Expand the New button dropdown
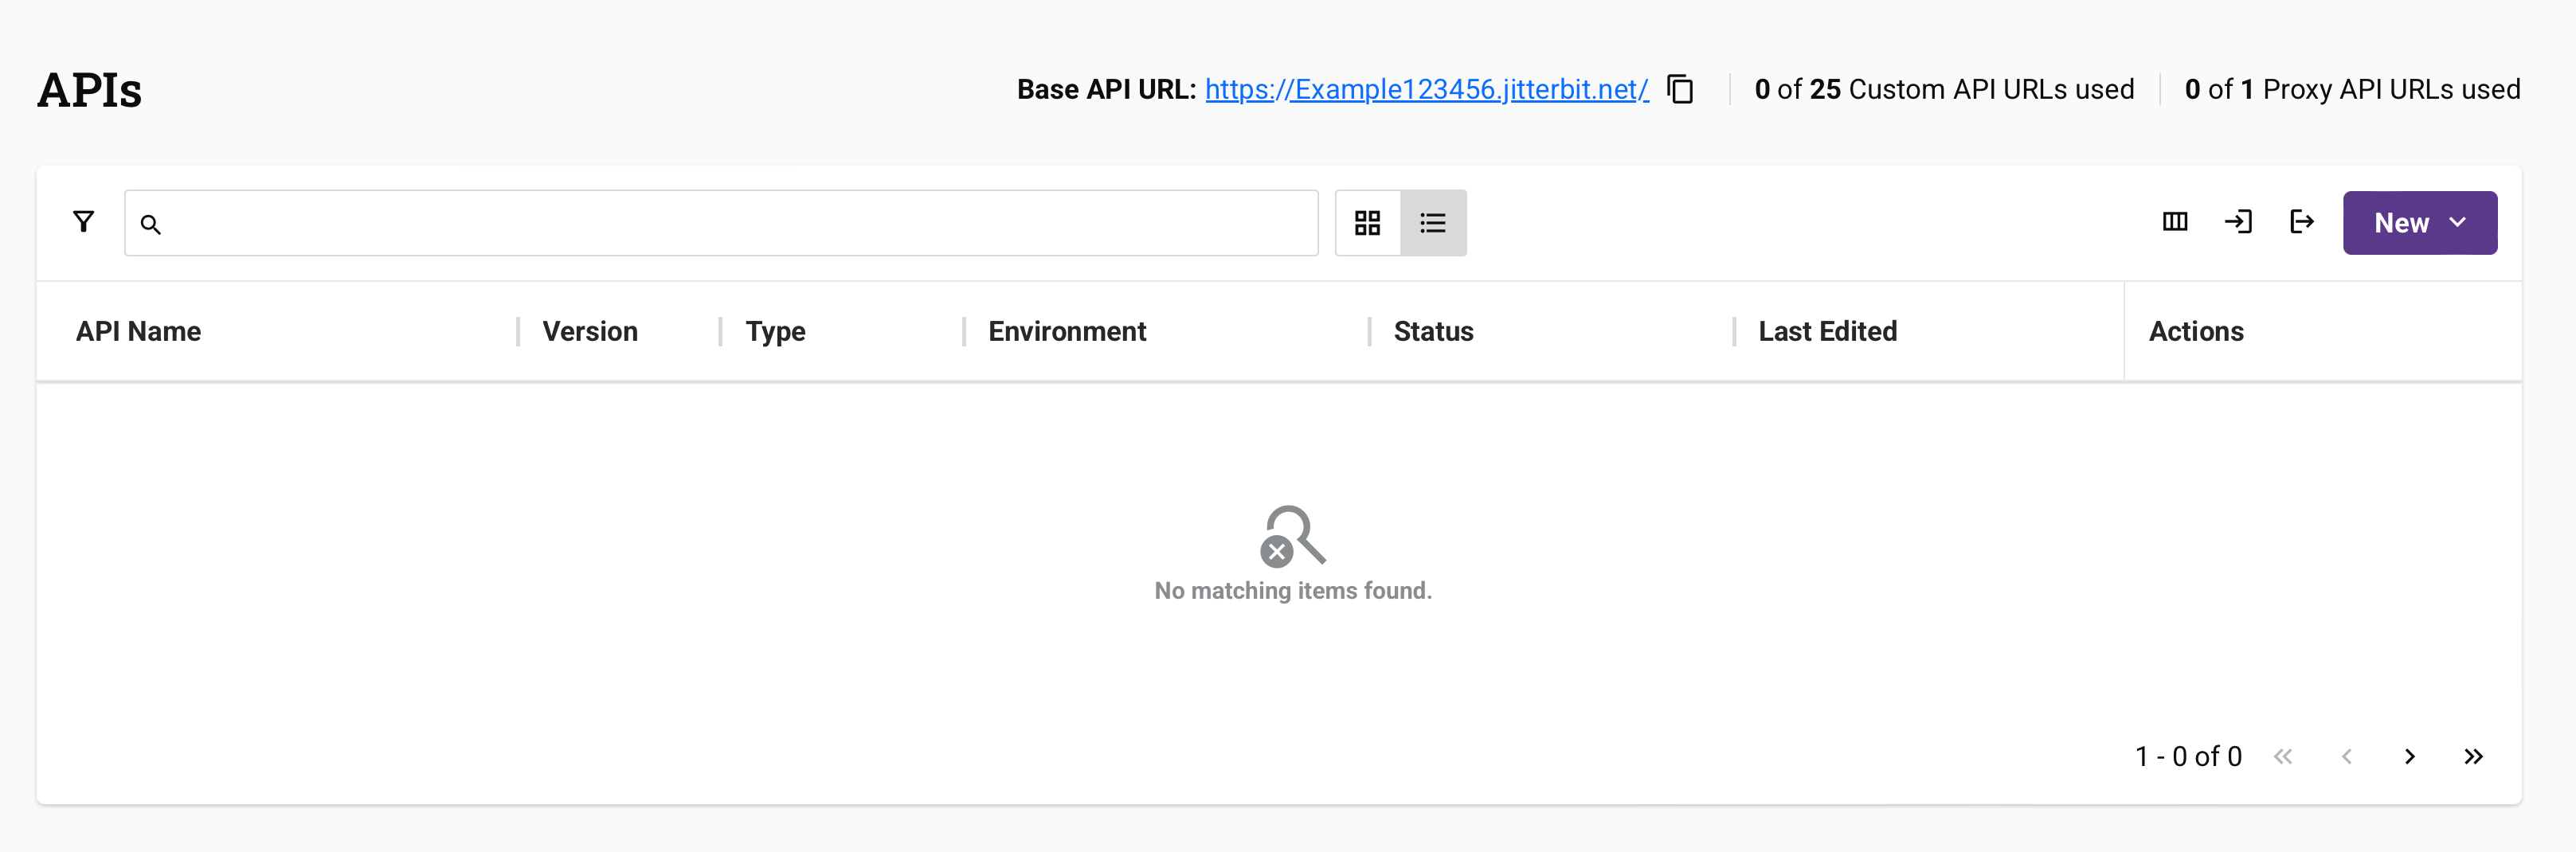 point(2457,222)
